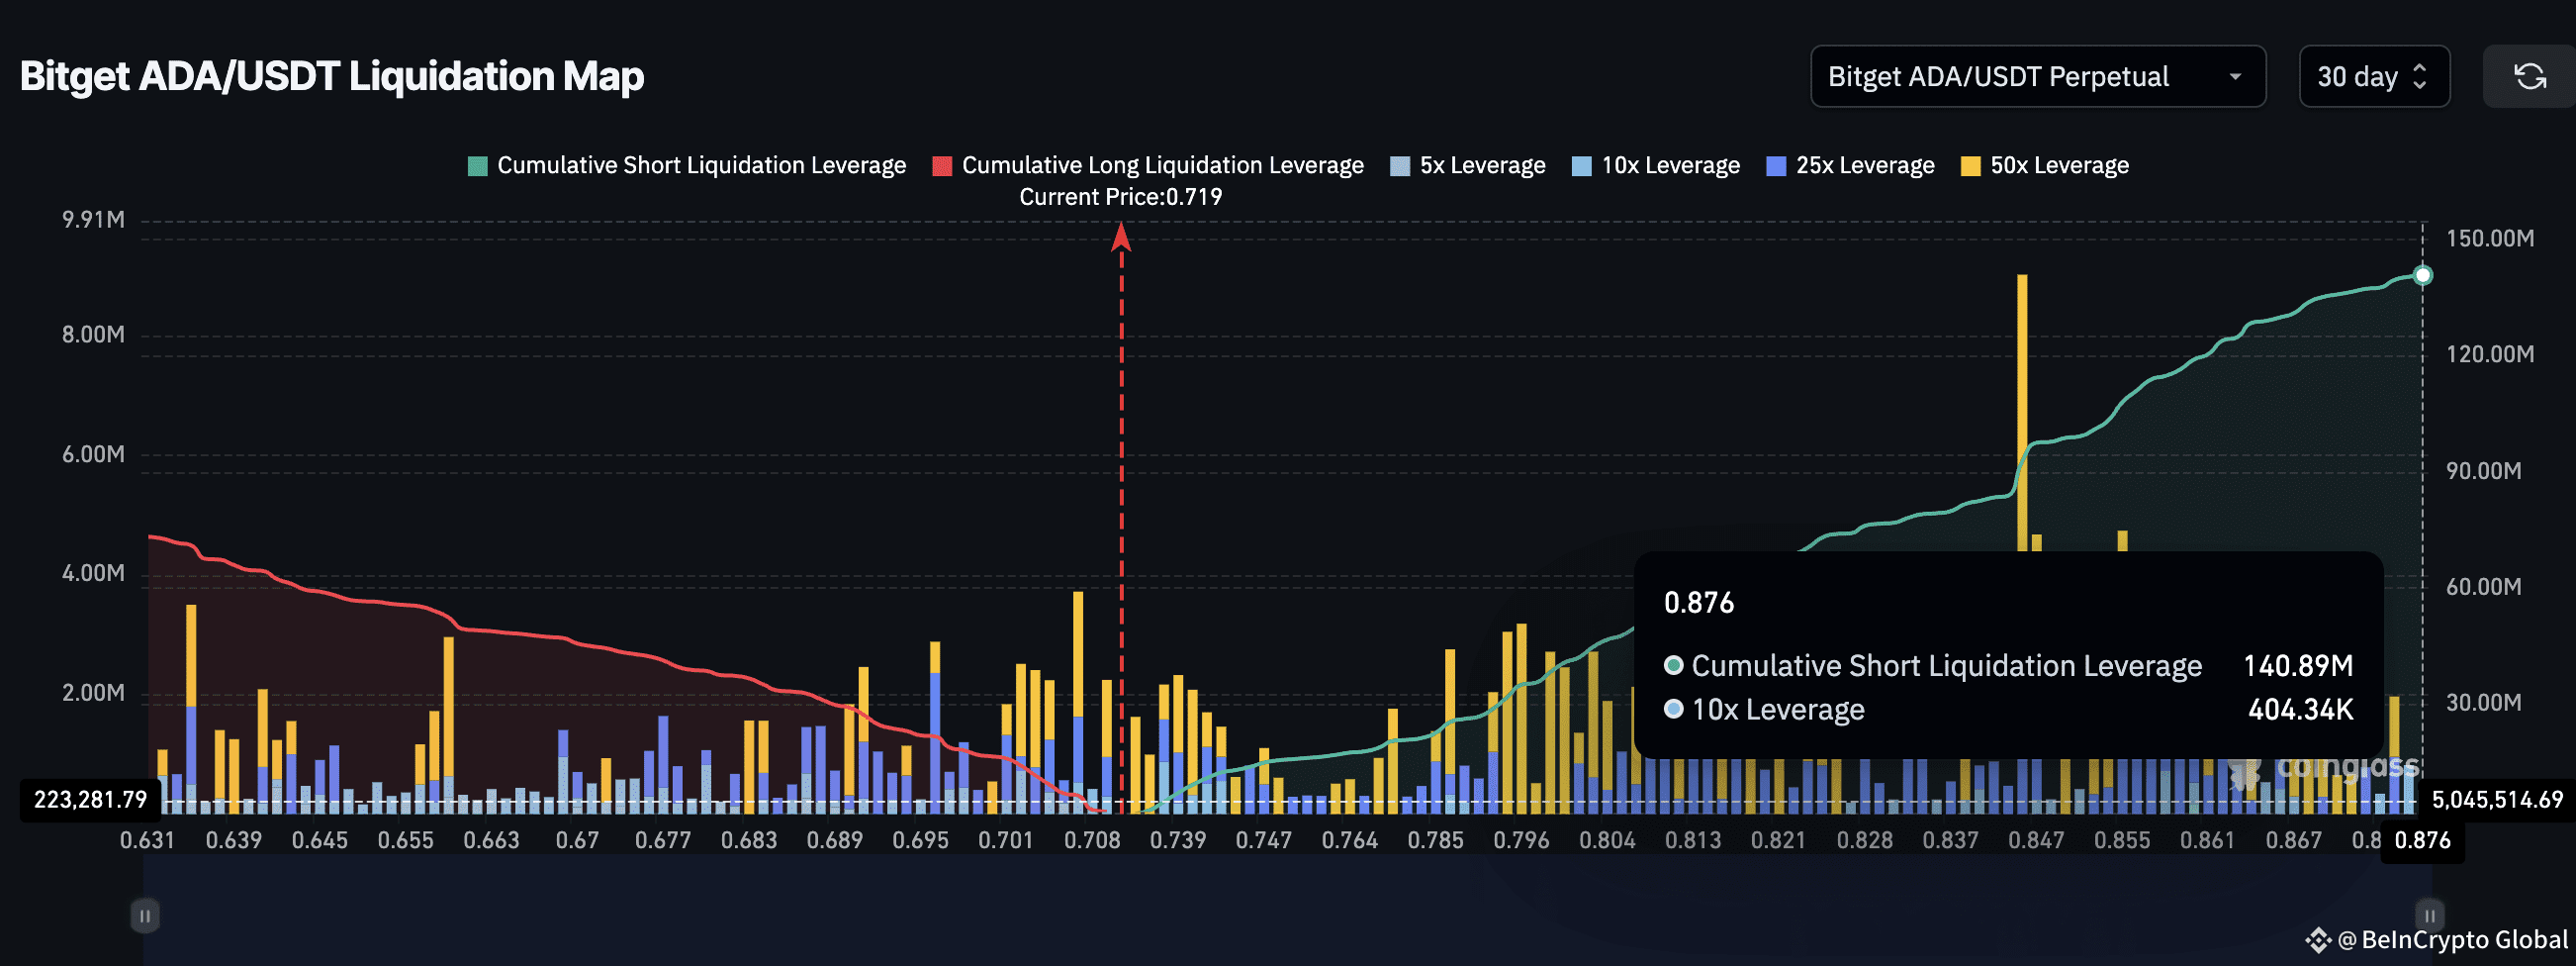The height and width of the screenshot is (966, 2576).
Task: Click the yellow 50x Leverage legend swatch
Action: pos(1971,166)
